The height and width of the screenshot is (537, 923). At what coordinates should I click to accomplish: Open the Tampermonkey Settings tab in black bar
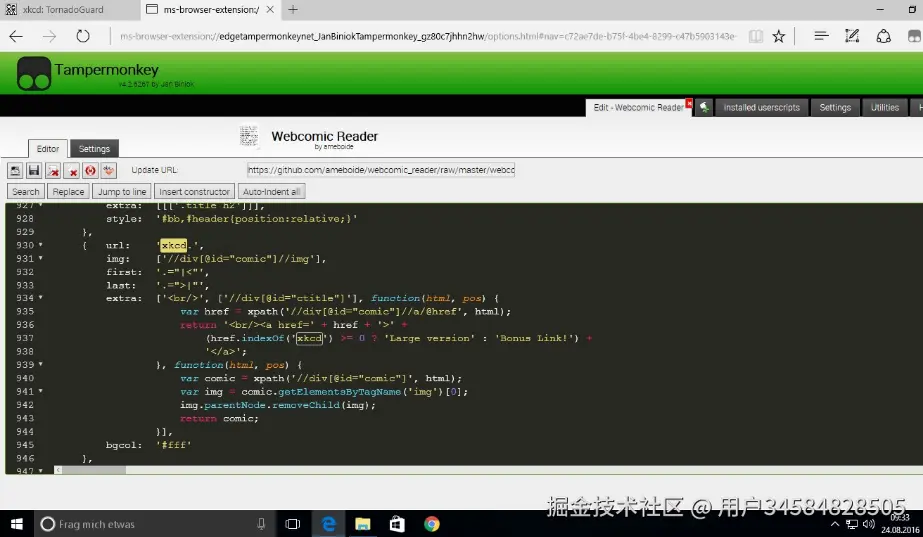point(835,108)
